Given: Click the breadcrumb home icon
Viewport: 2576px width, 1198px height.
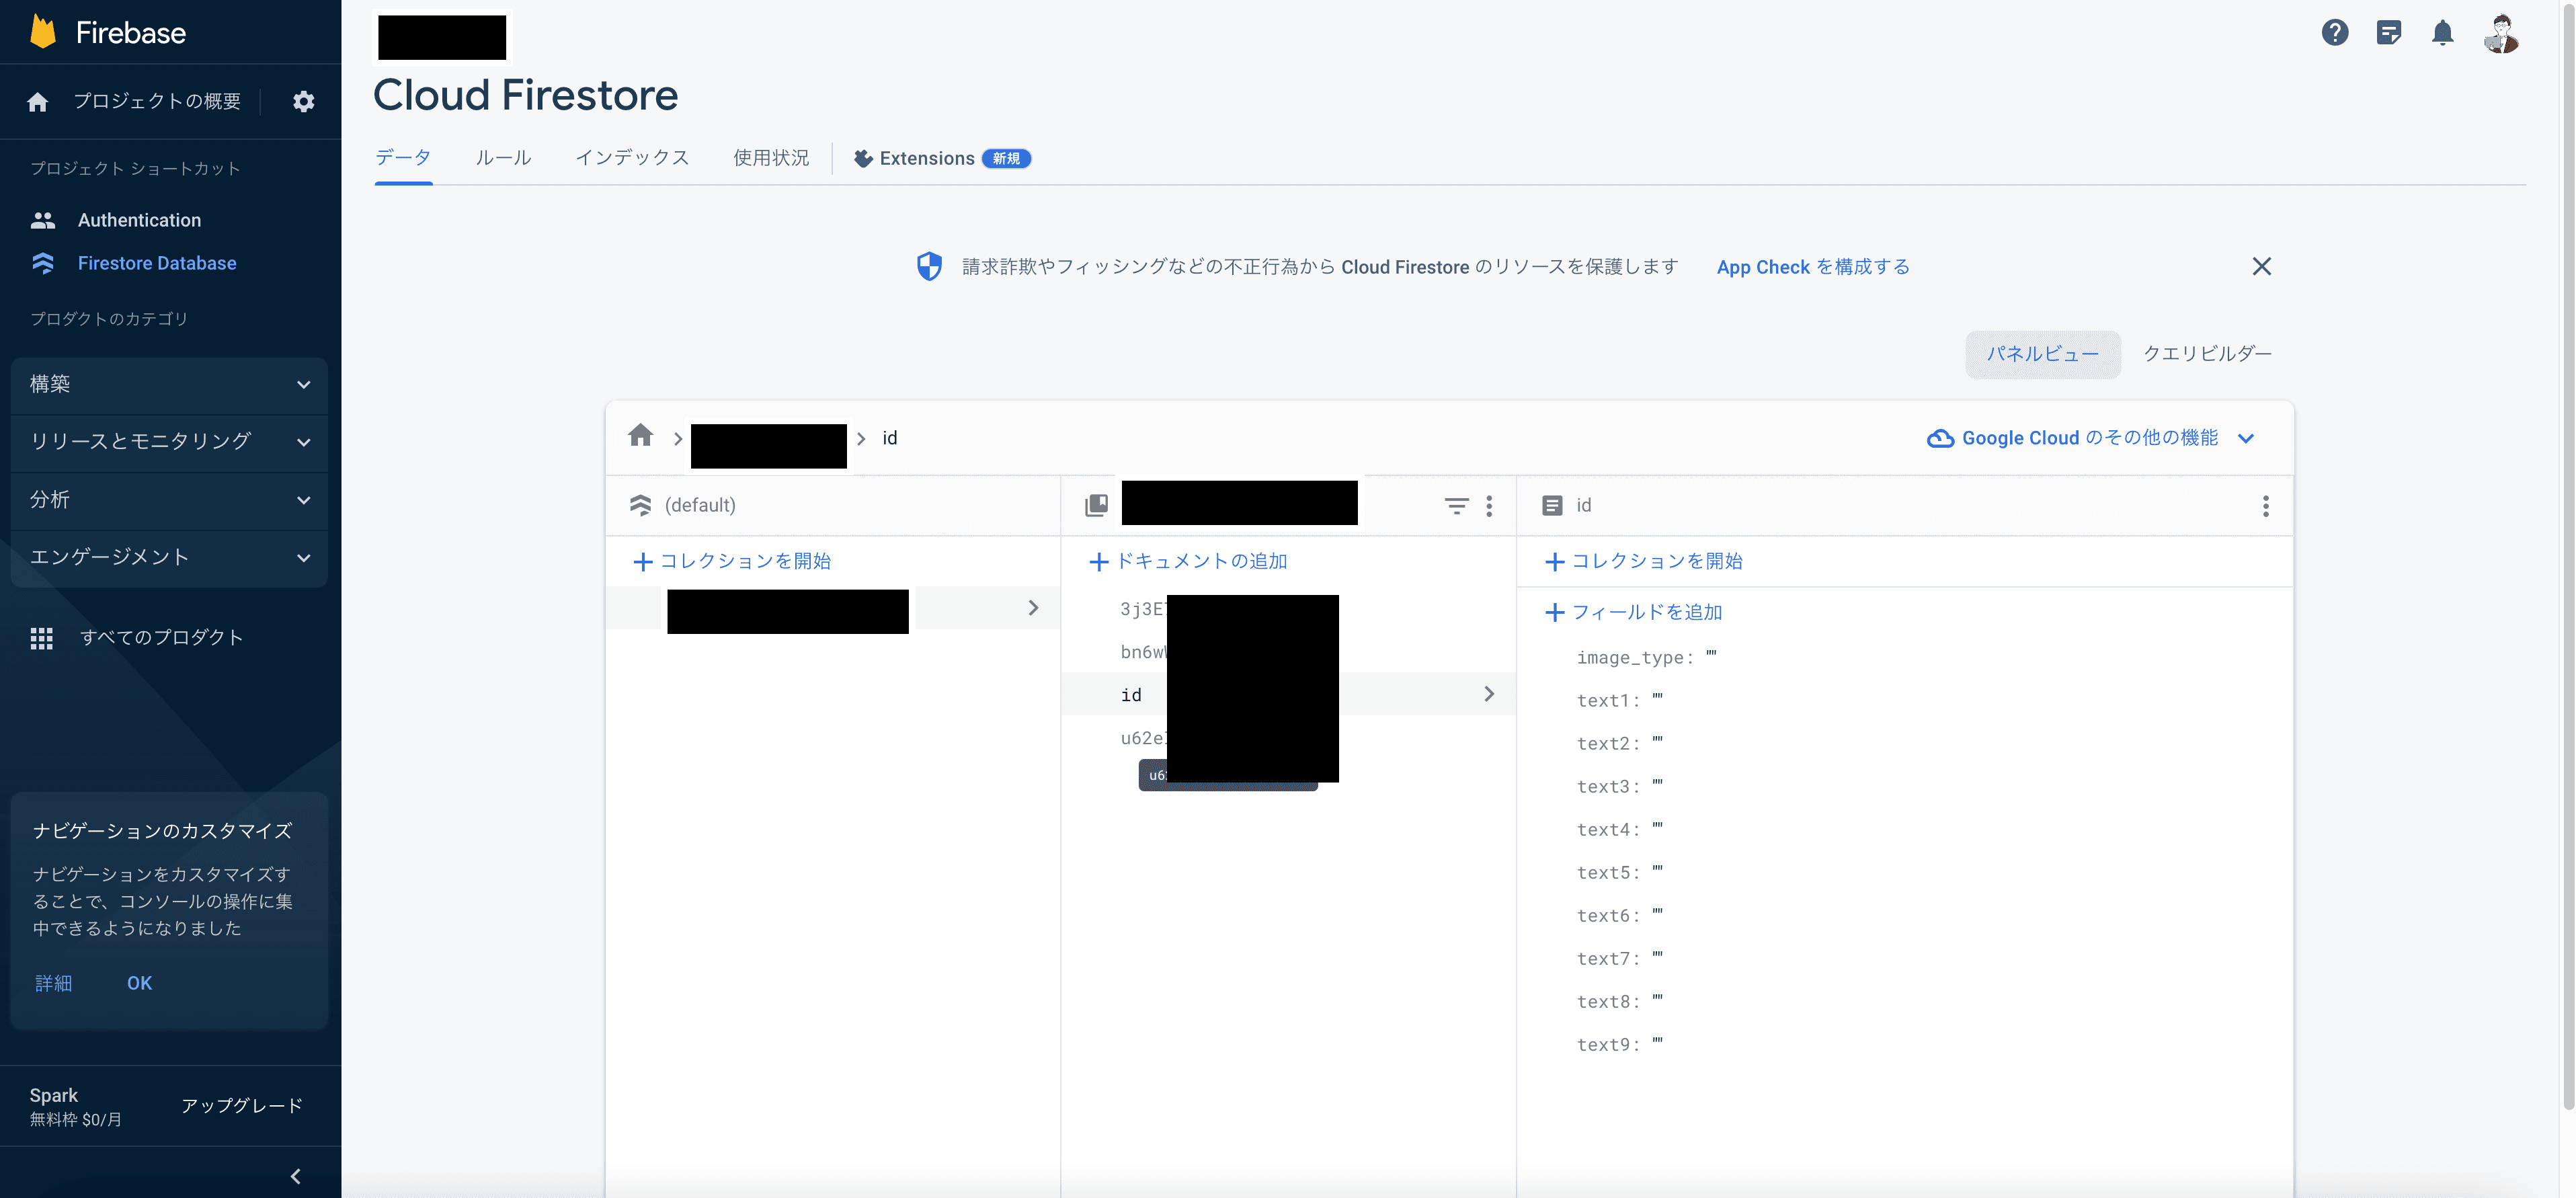Looking at the screenshot, I should [640, 436].
